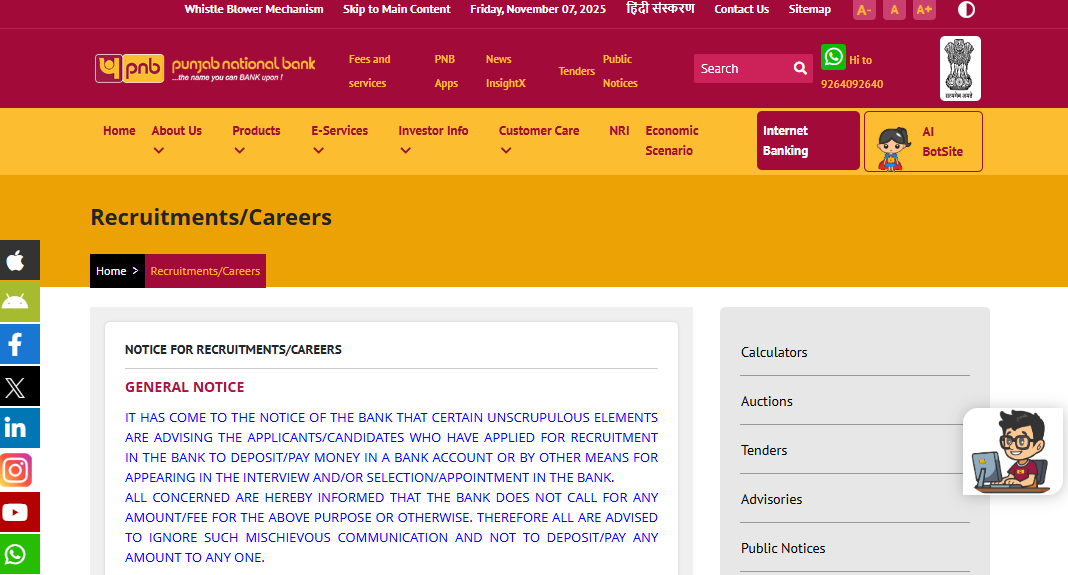Image resolution: width=1068 pixels, height=575 pixels.
Task: Expand the Products dropdown chevron
Action: coord(239,151)
